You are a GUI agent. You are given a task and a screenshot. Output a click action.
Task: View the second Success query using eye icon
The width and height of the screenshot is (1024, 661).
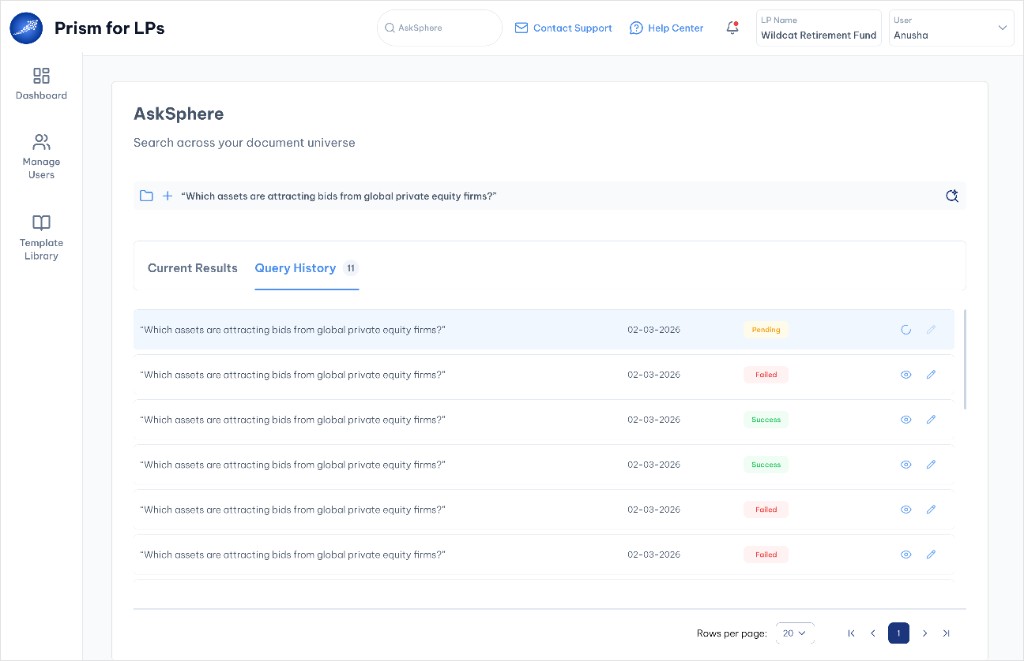(906, 465)
